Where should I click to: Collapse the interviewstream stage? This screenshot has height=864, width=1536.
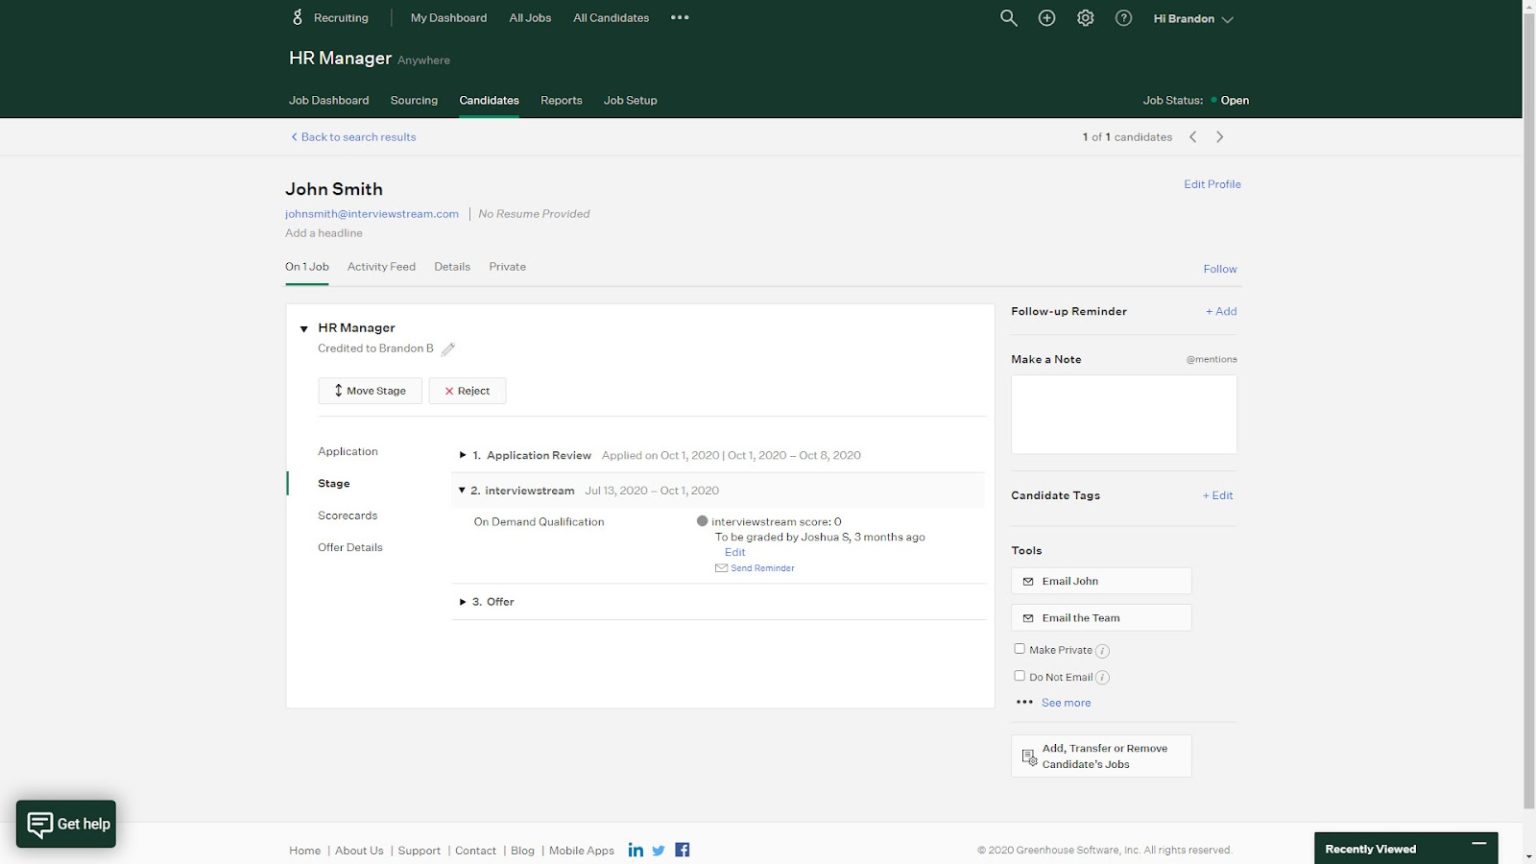point(461,490)
